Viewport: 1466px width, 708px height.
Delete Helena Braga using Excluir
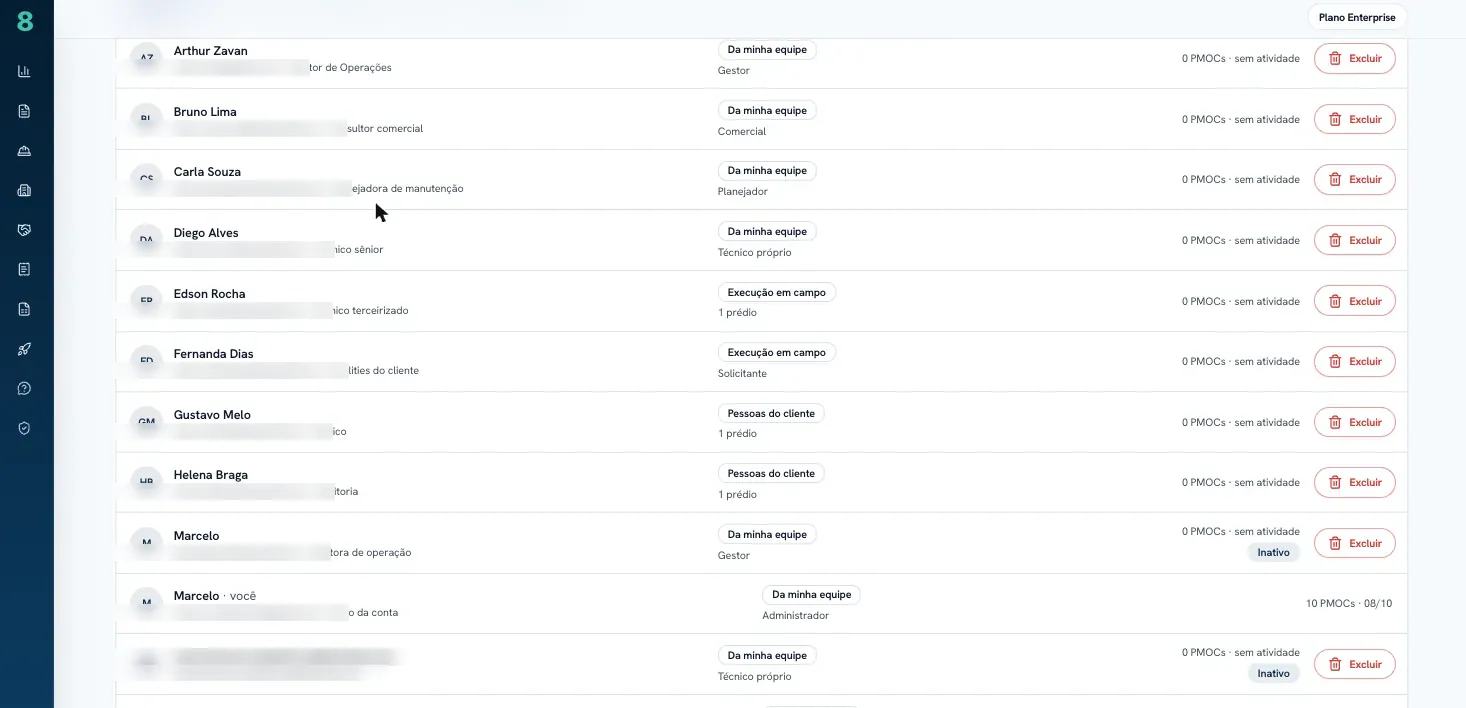point(1354,482)
